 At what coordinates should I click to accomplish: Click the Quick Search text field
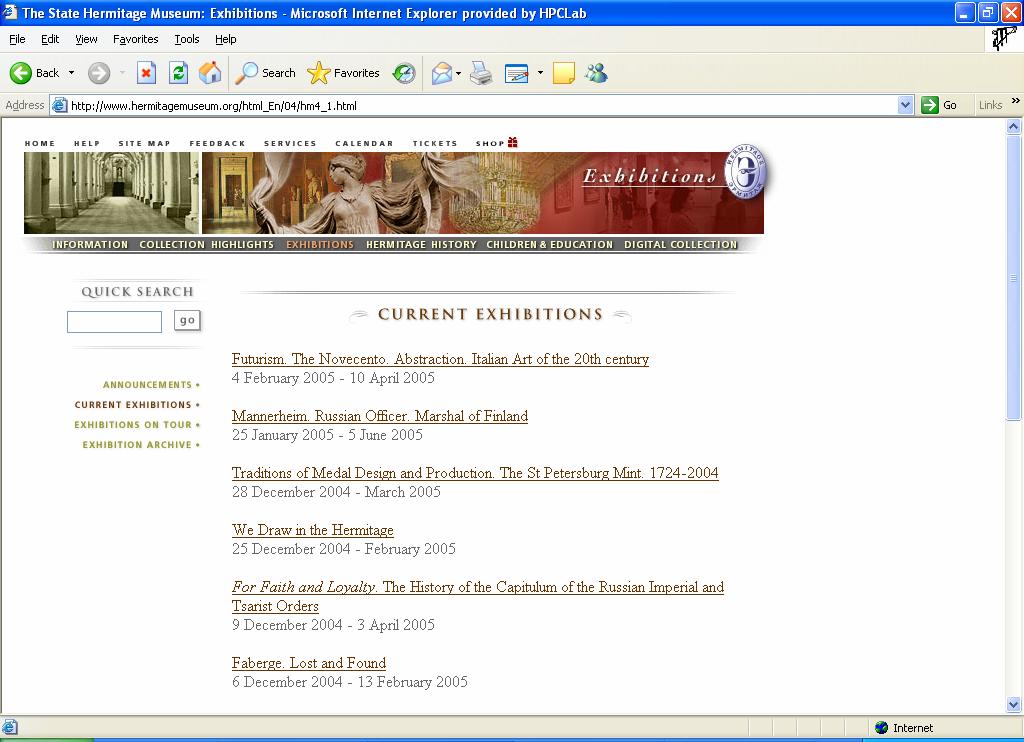click(x=114, y=321)
